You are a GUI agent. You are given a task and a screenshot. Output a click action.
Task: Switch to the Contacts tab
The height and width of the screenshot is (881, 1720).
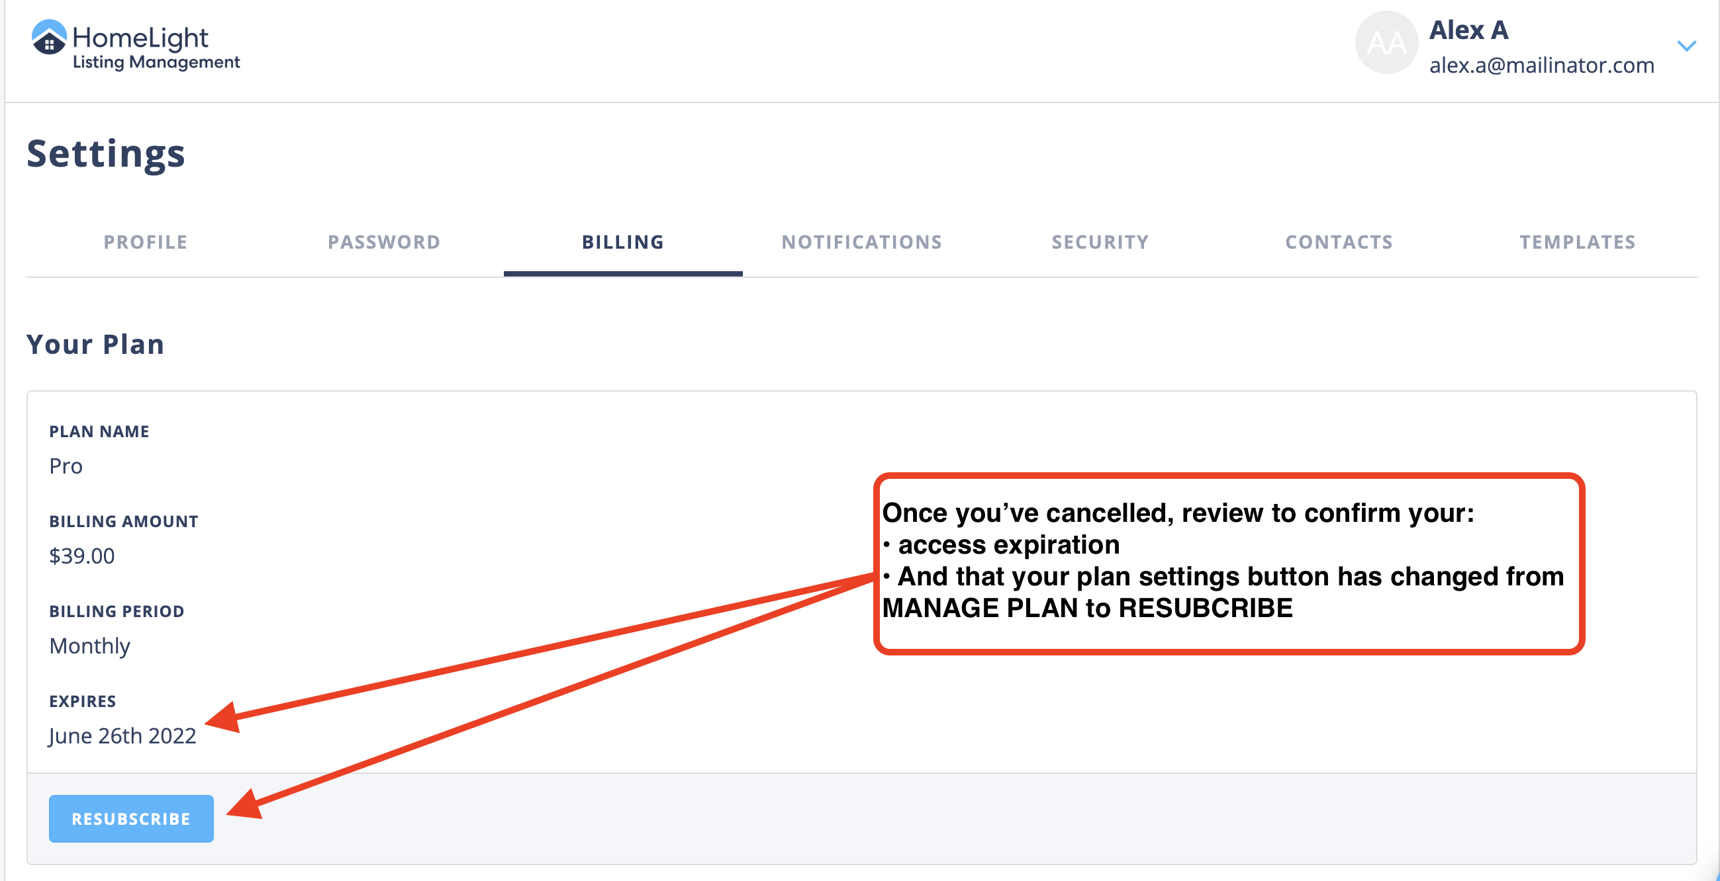[x=1338, y=242]
